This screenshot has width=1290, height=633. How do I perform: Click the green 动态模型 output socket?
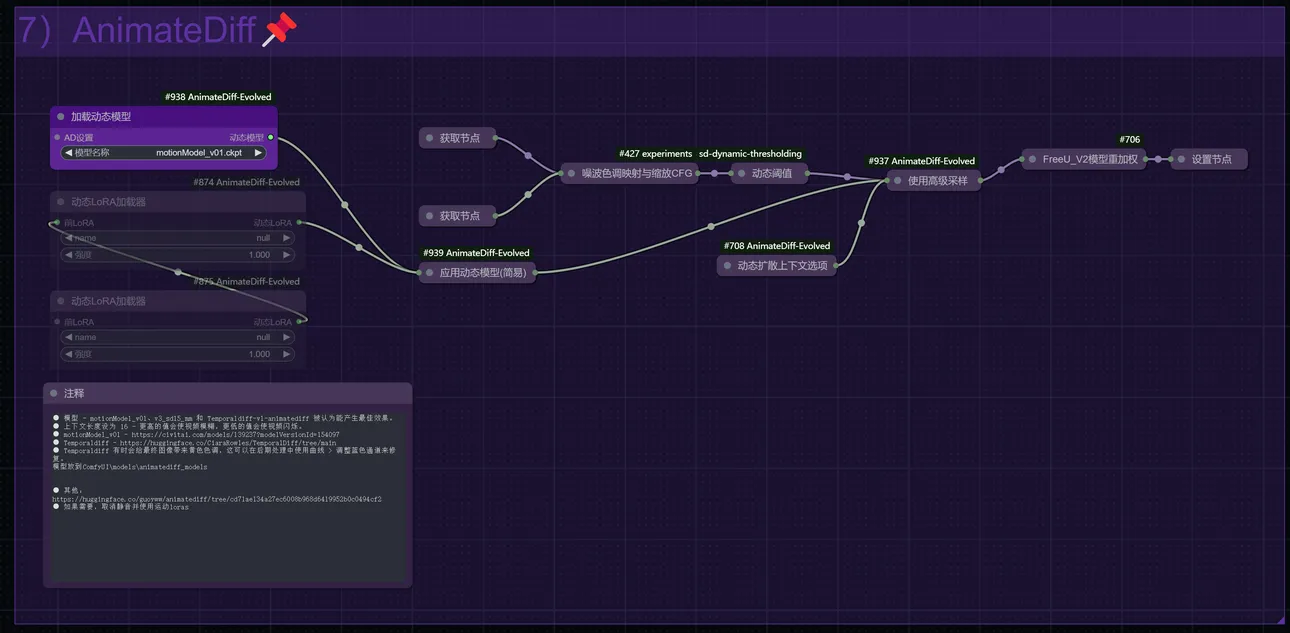coord(271,137)
